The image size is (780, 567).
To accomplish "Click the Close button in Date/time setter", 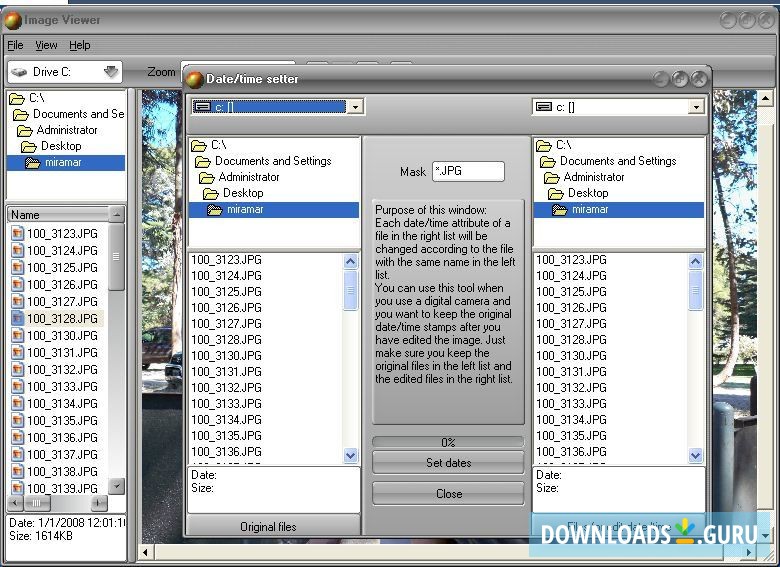I will [448, 494].
